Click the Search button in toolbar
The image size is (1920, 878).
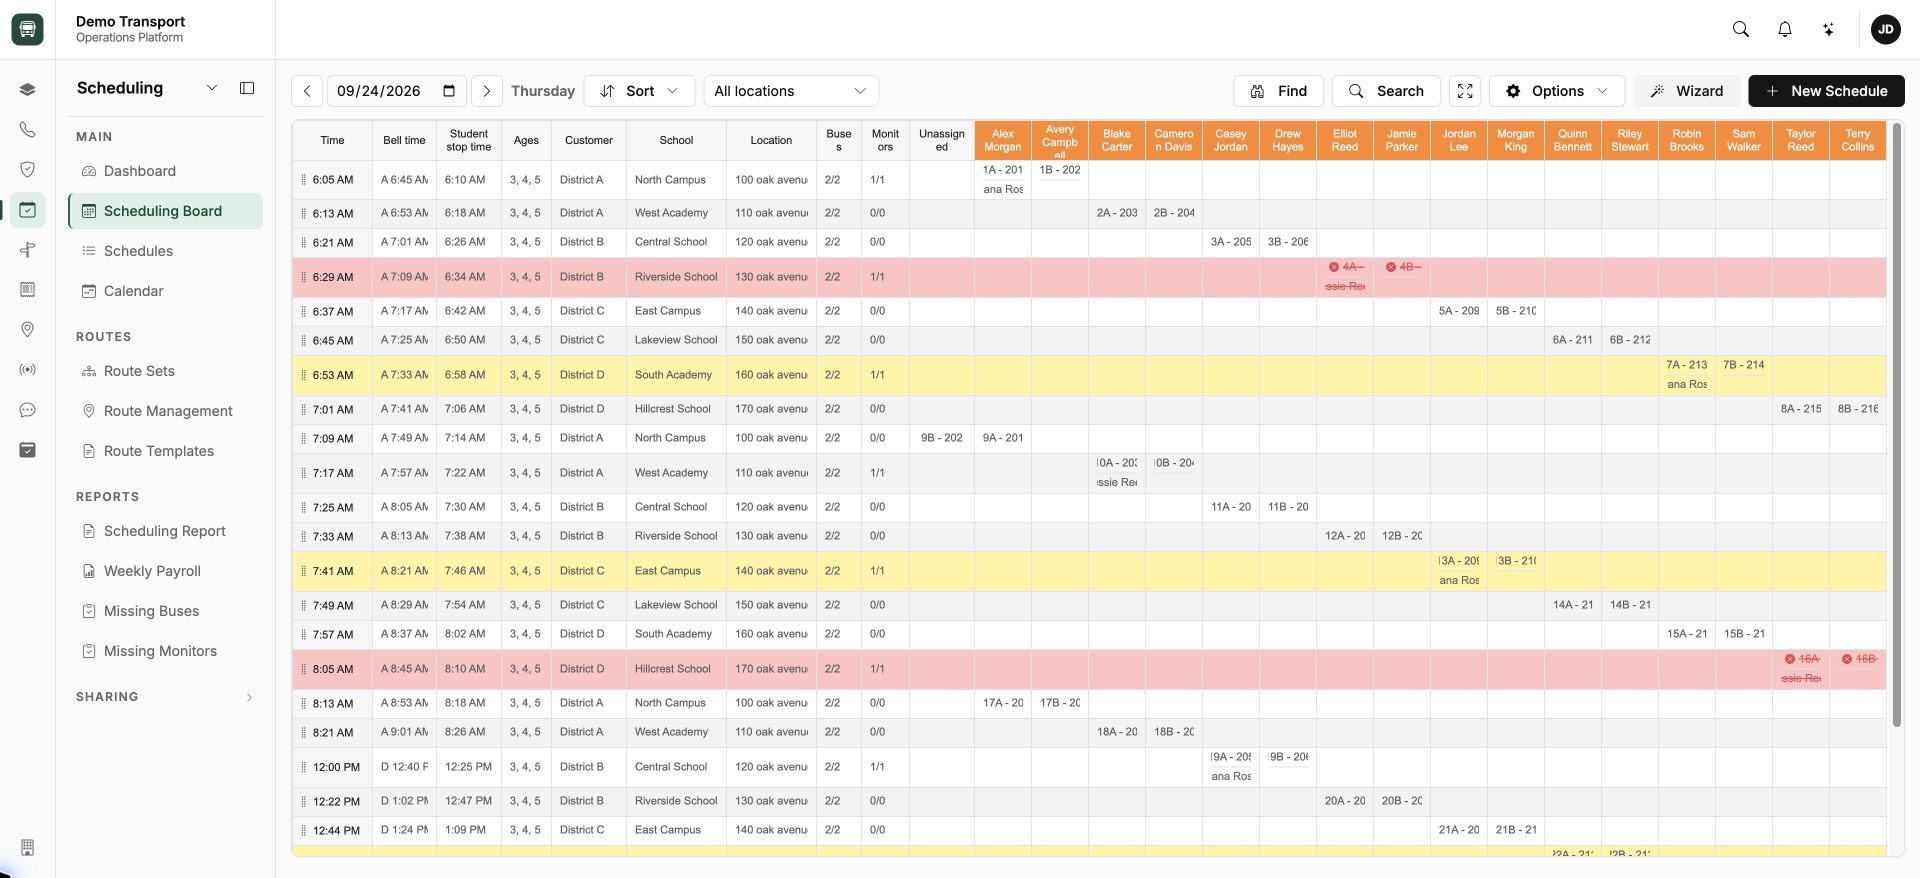[1386, 91]
